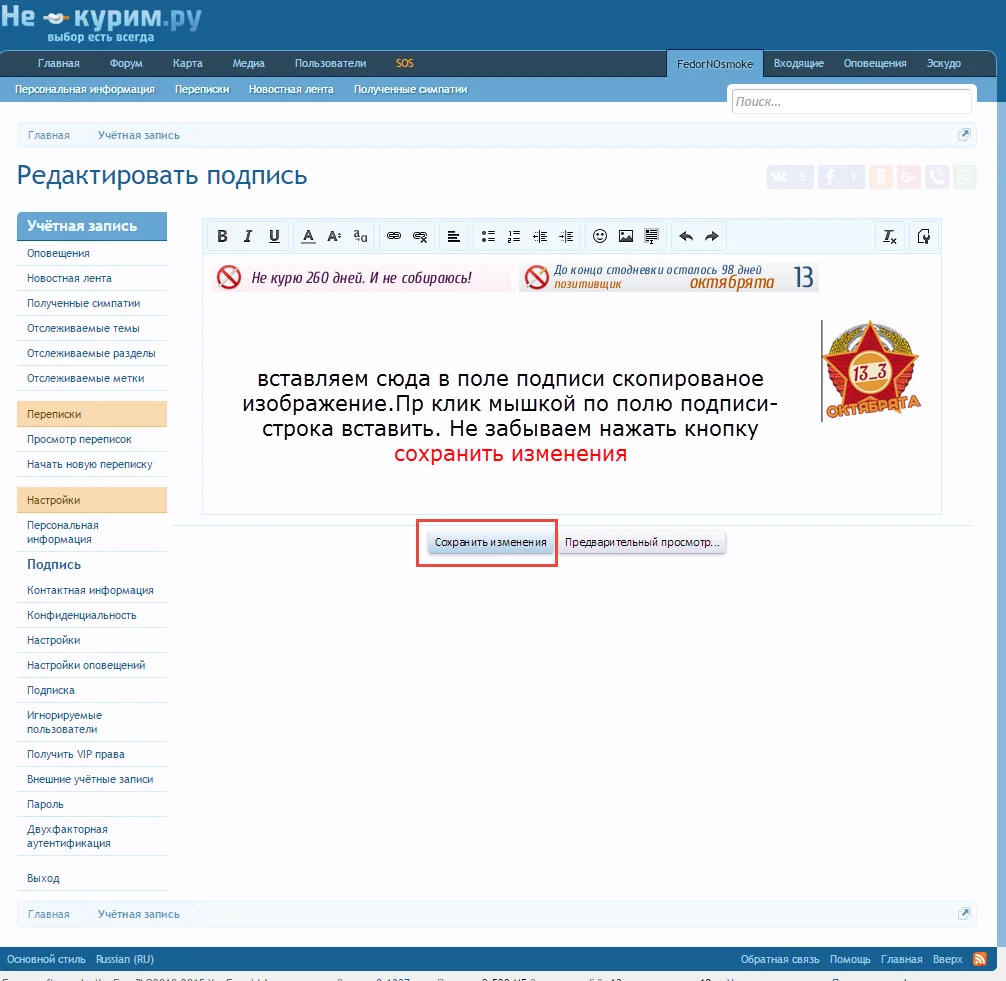Open Конфиденциальность in the sidebar
Image resolution: width=1006 pixels, height=981 pixels.
(x=81, y=615)
